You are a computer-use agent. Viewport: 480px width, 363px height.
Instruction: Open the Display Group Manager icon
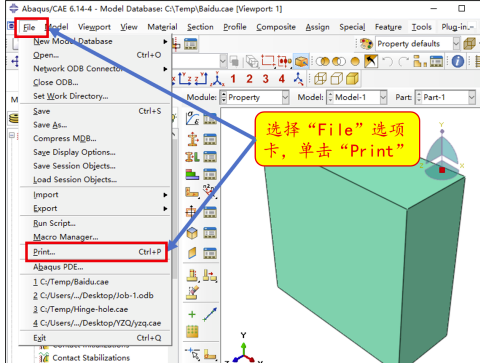[436, 61]
